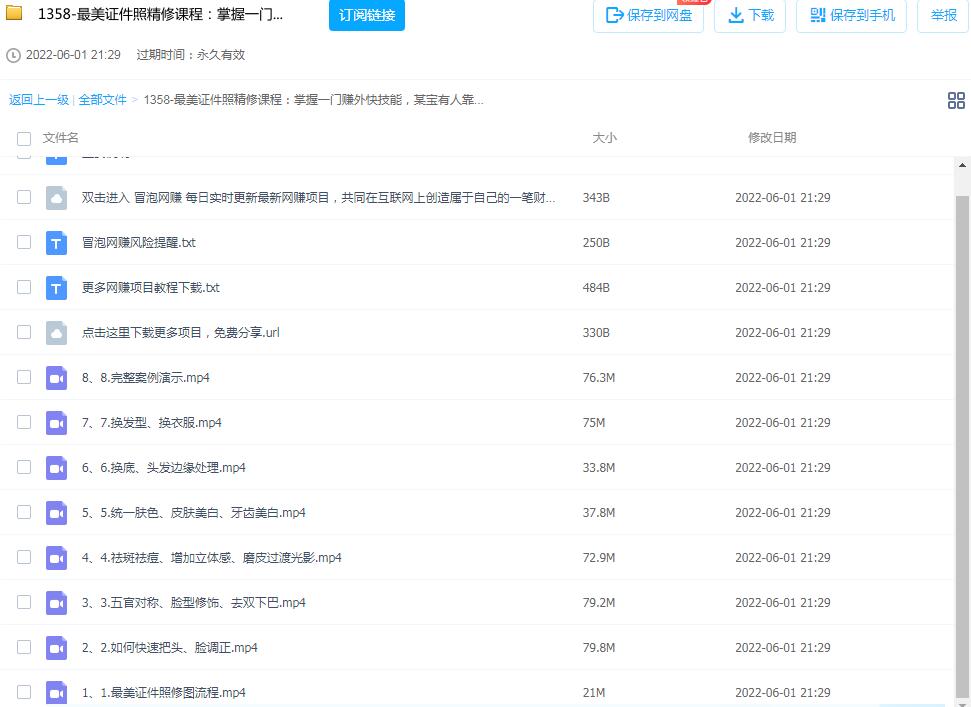Sort by 文件名 column header
The width and height of the screenshot is (971, 707).
[61, 137]
